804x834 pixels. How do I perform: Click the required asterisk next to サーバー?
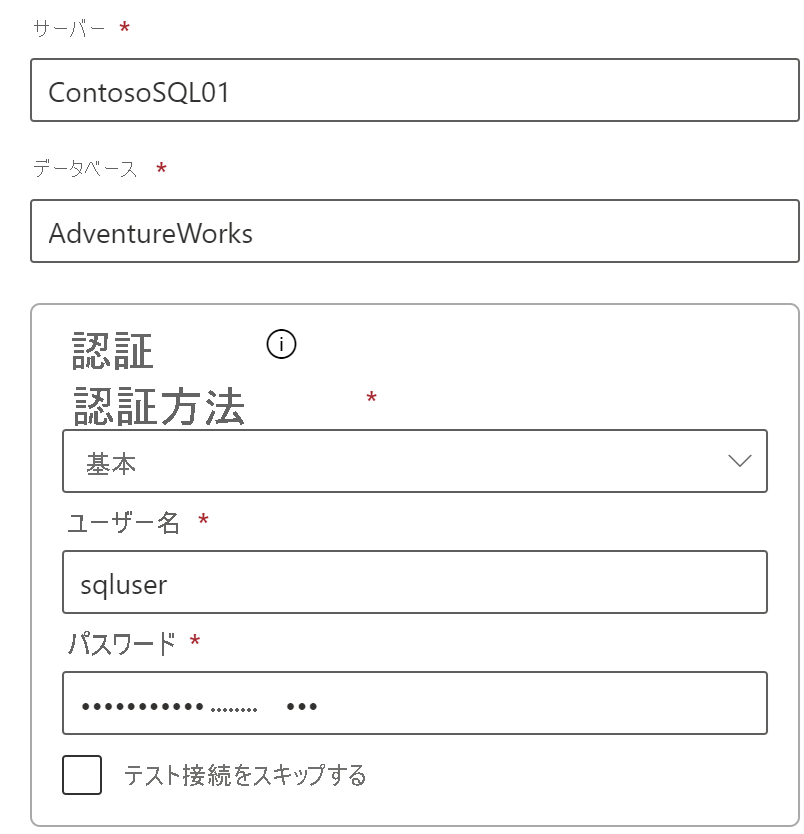tap(125, 29)
